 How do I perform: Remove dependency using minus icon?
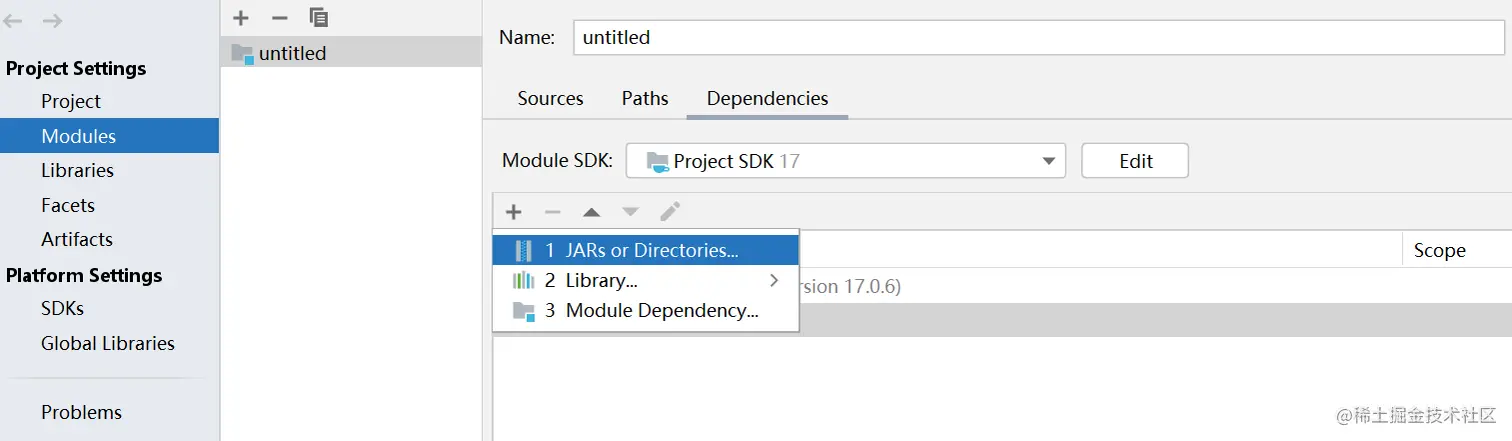(x=552, y=212)
